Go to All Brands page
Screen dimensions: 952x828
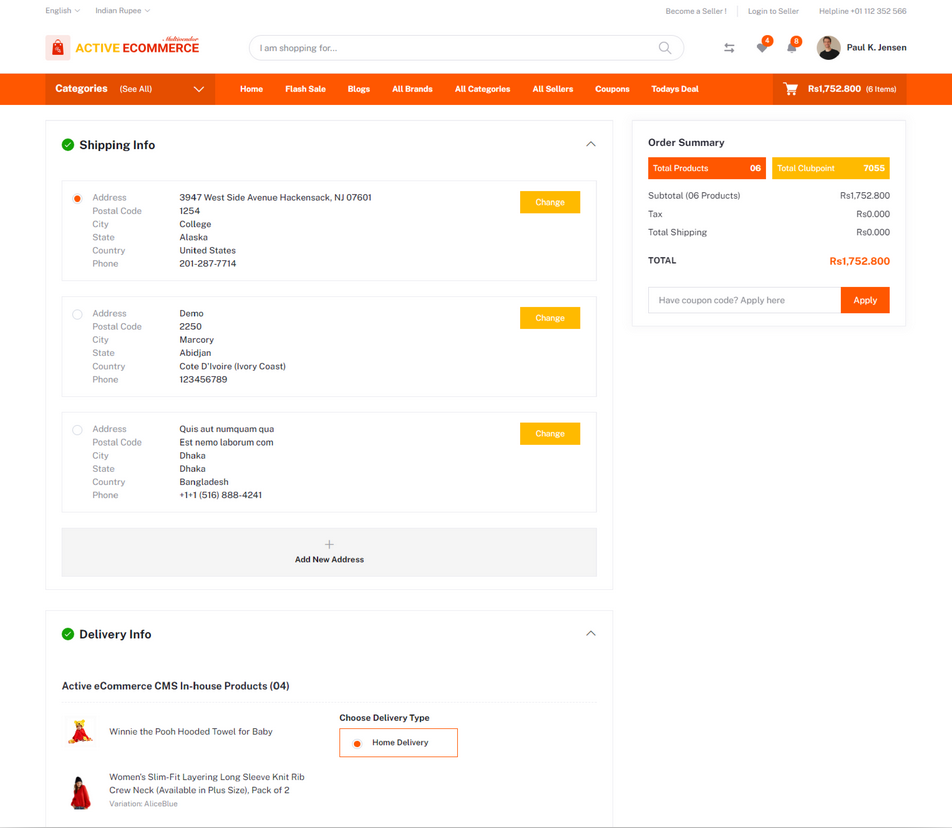coord(412,89)
